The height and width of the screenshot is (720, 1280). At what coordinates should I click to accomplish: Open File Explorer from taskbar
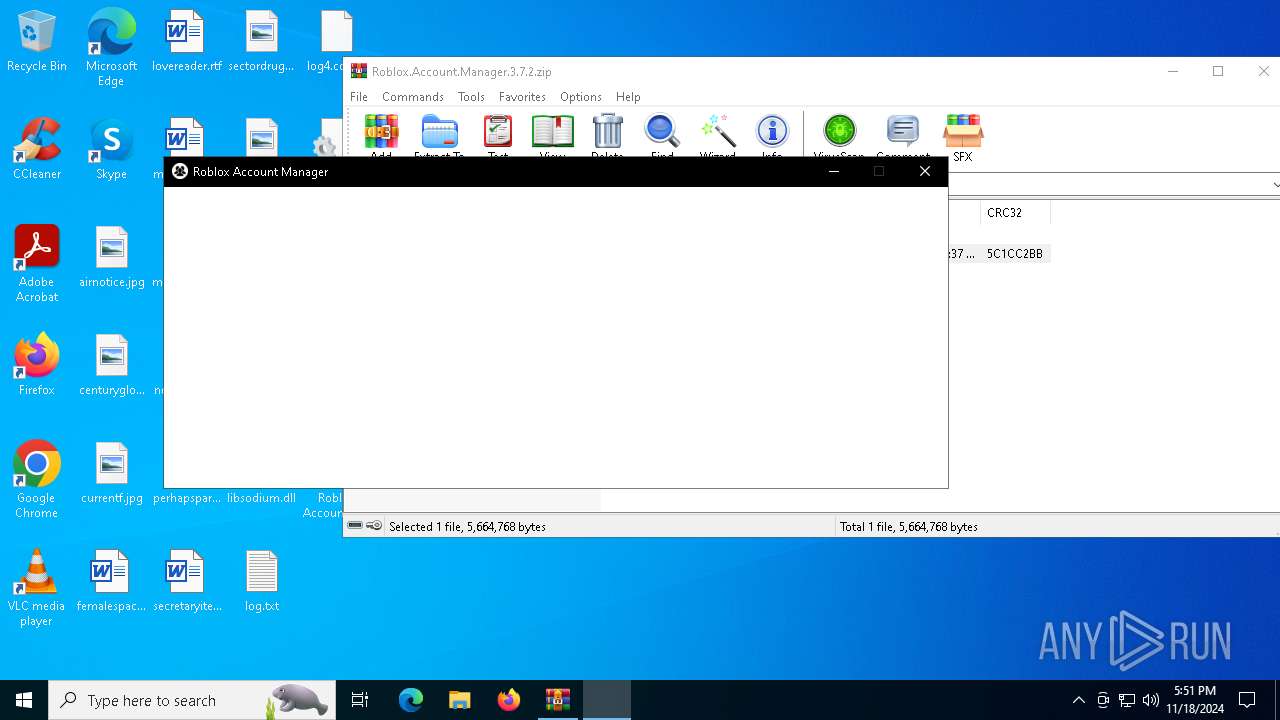coord(460,700)
